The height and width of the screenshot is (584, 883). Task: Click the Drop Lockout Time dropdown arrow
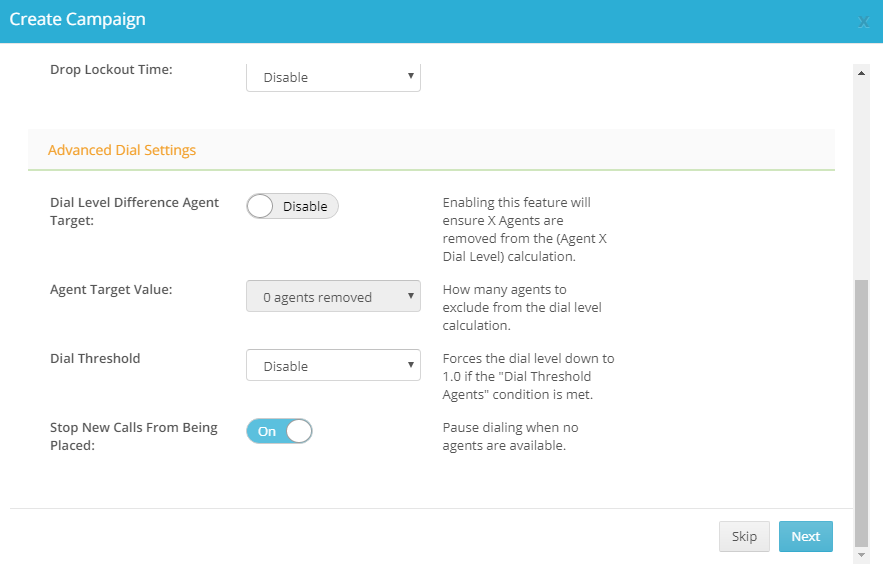pos(411,75)
